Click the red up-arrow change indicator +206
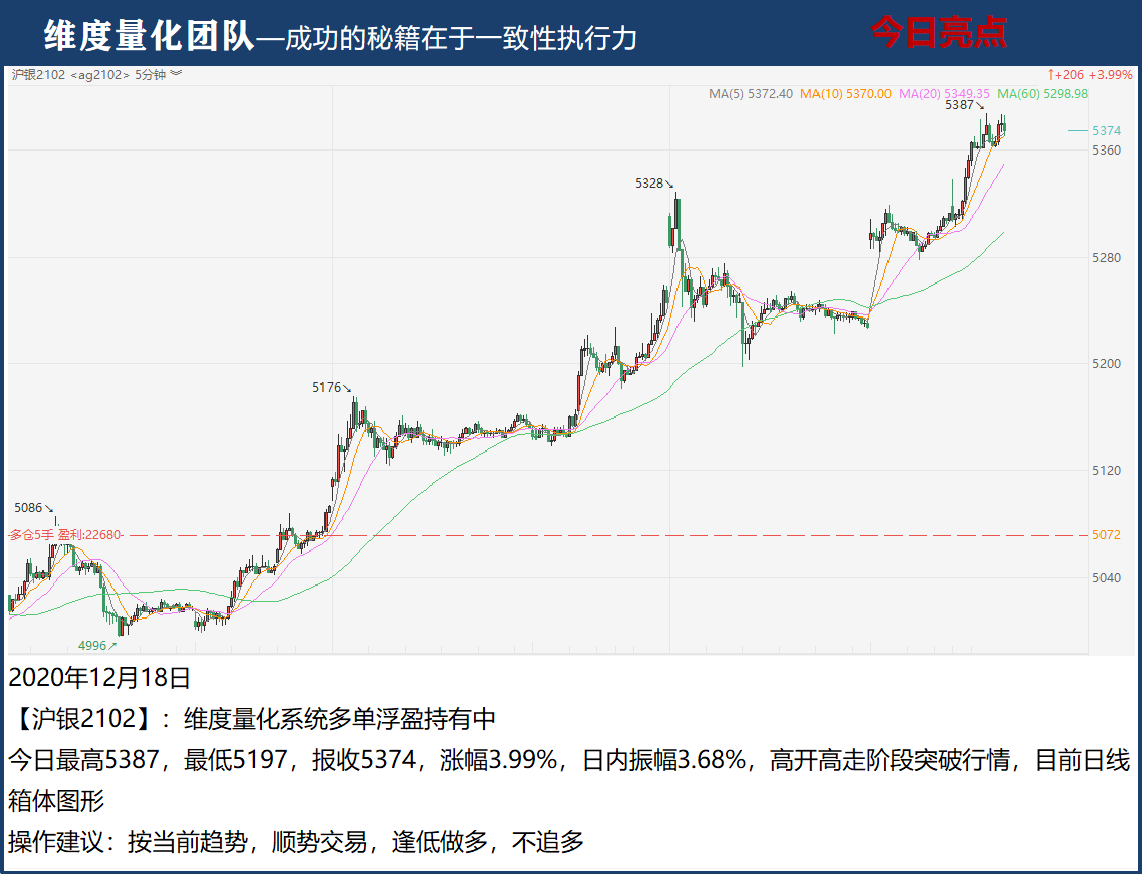The height and width of the screenshot is (874, 1142). click(1066, 74)
